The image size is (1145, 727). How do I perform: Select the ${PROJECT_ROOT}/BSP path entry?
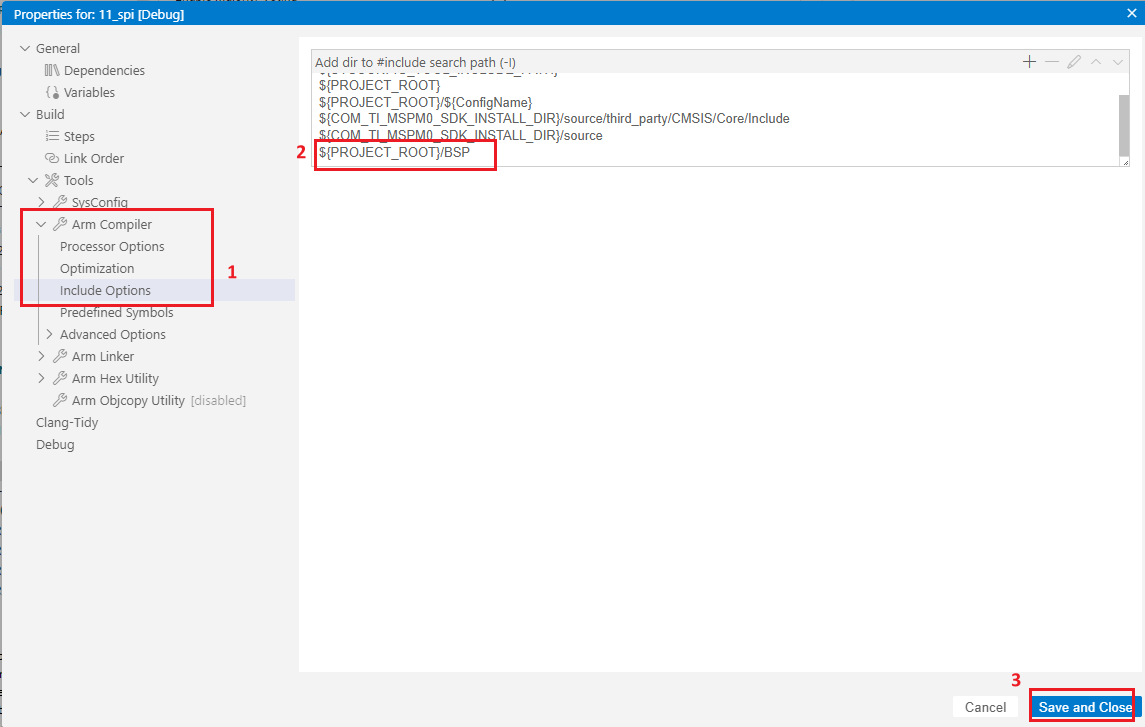(394, 152)
